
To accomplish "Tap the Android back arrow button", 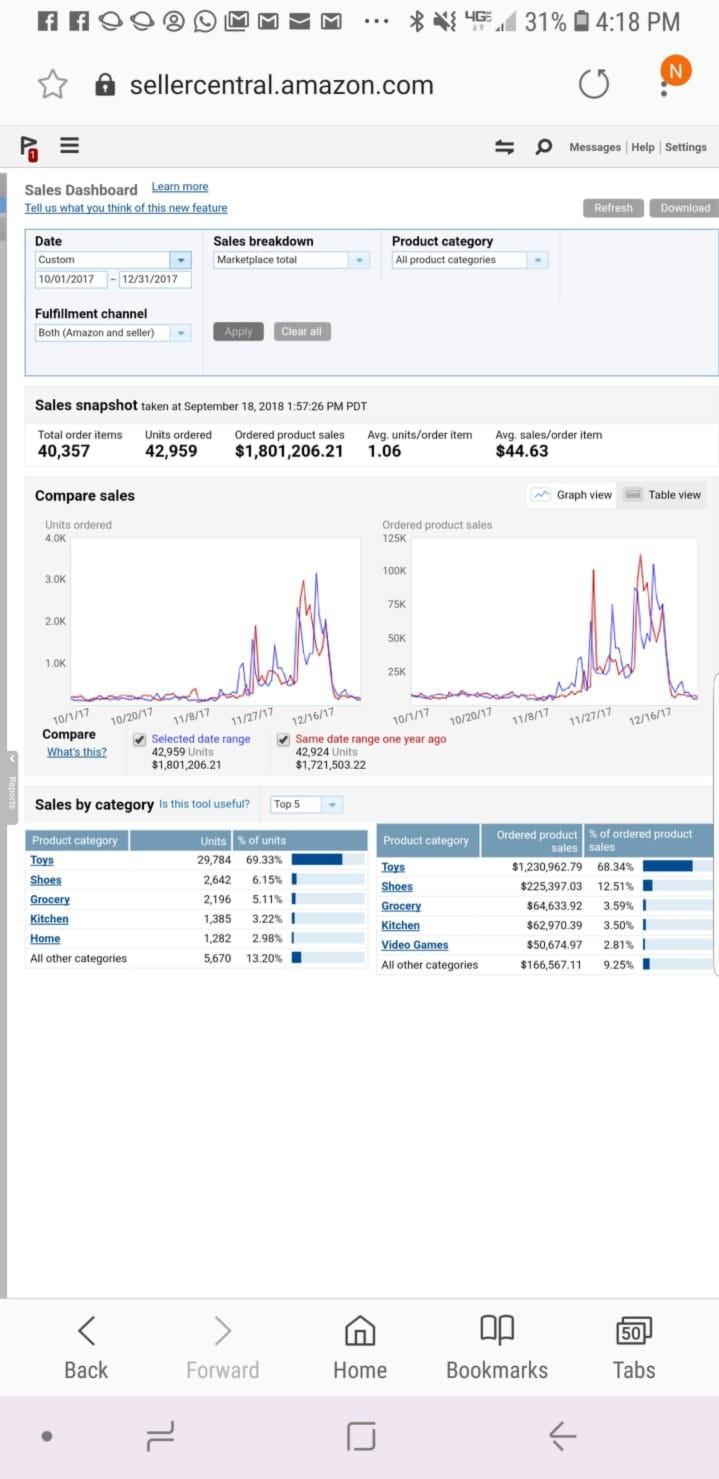I will pyautogui.click(x=562, y=1437).
